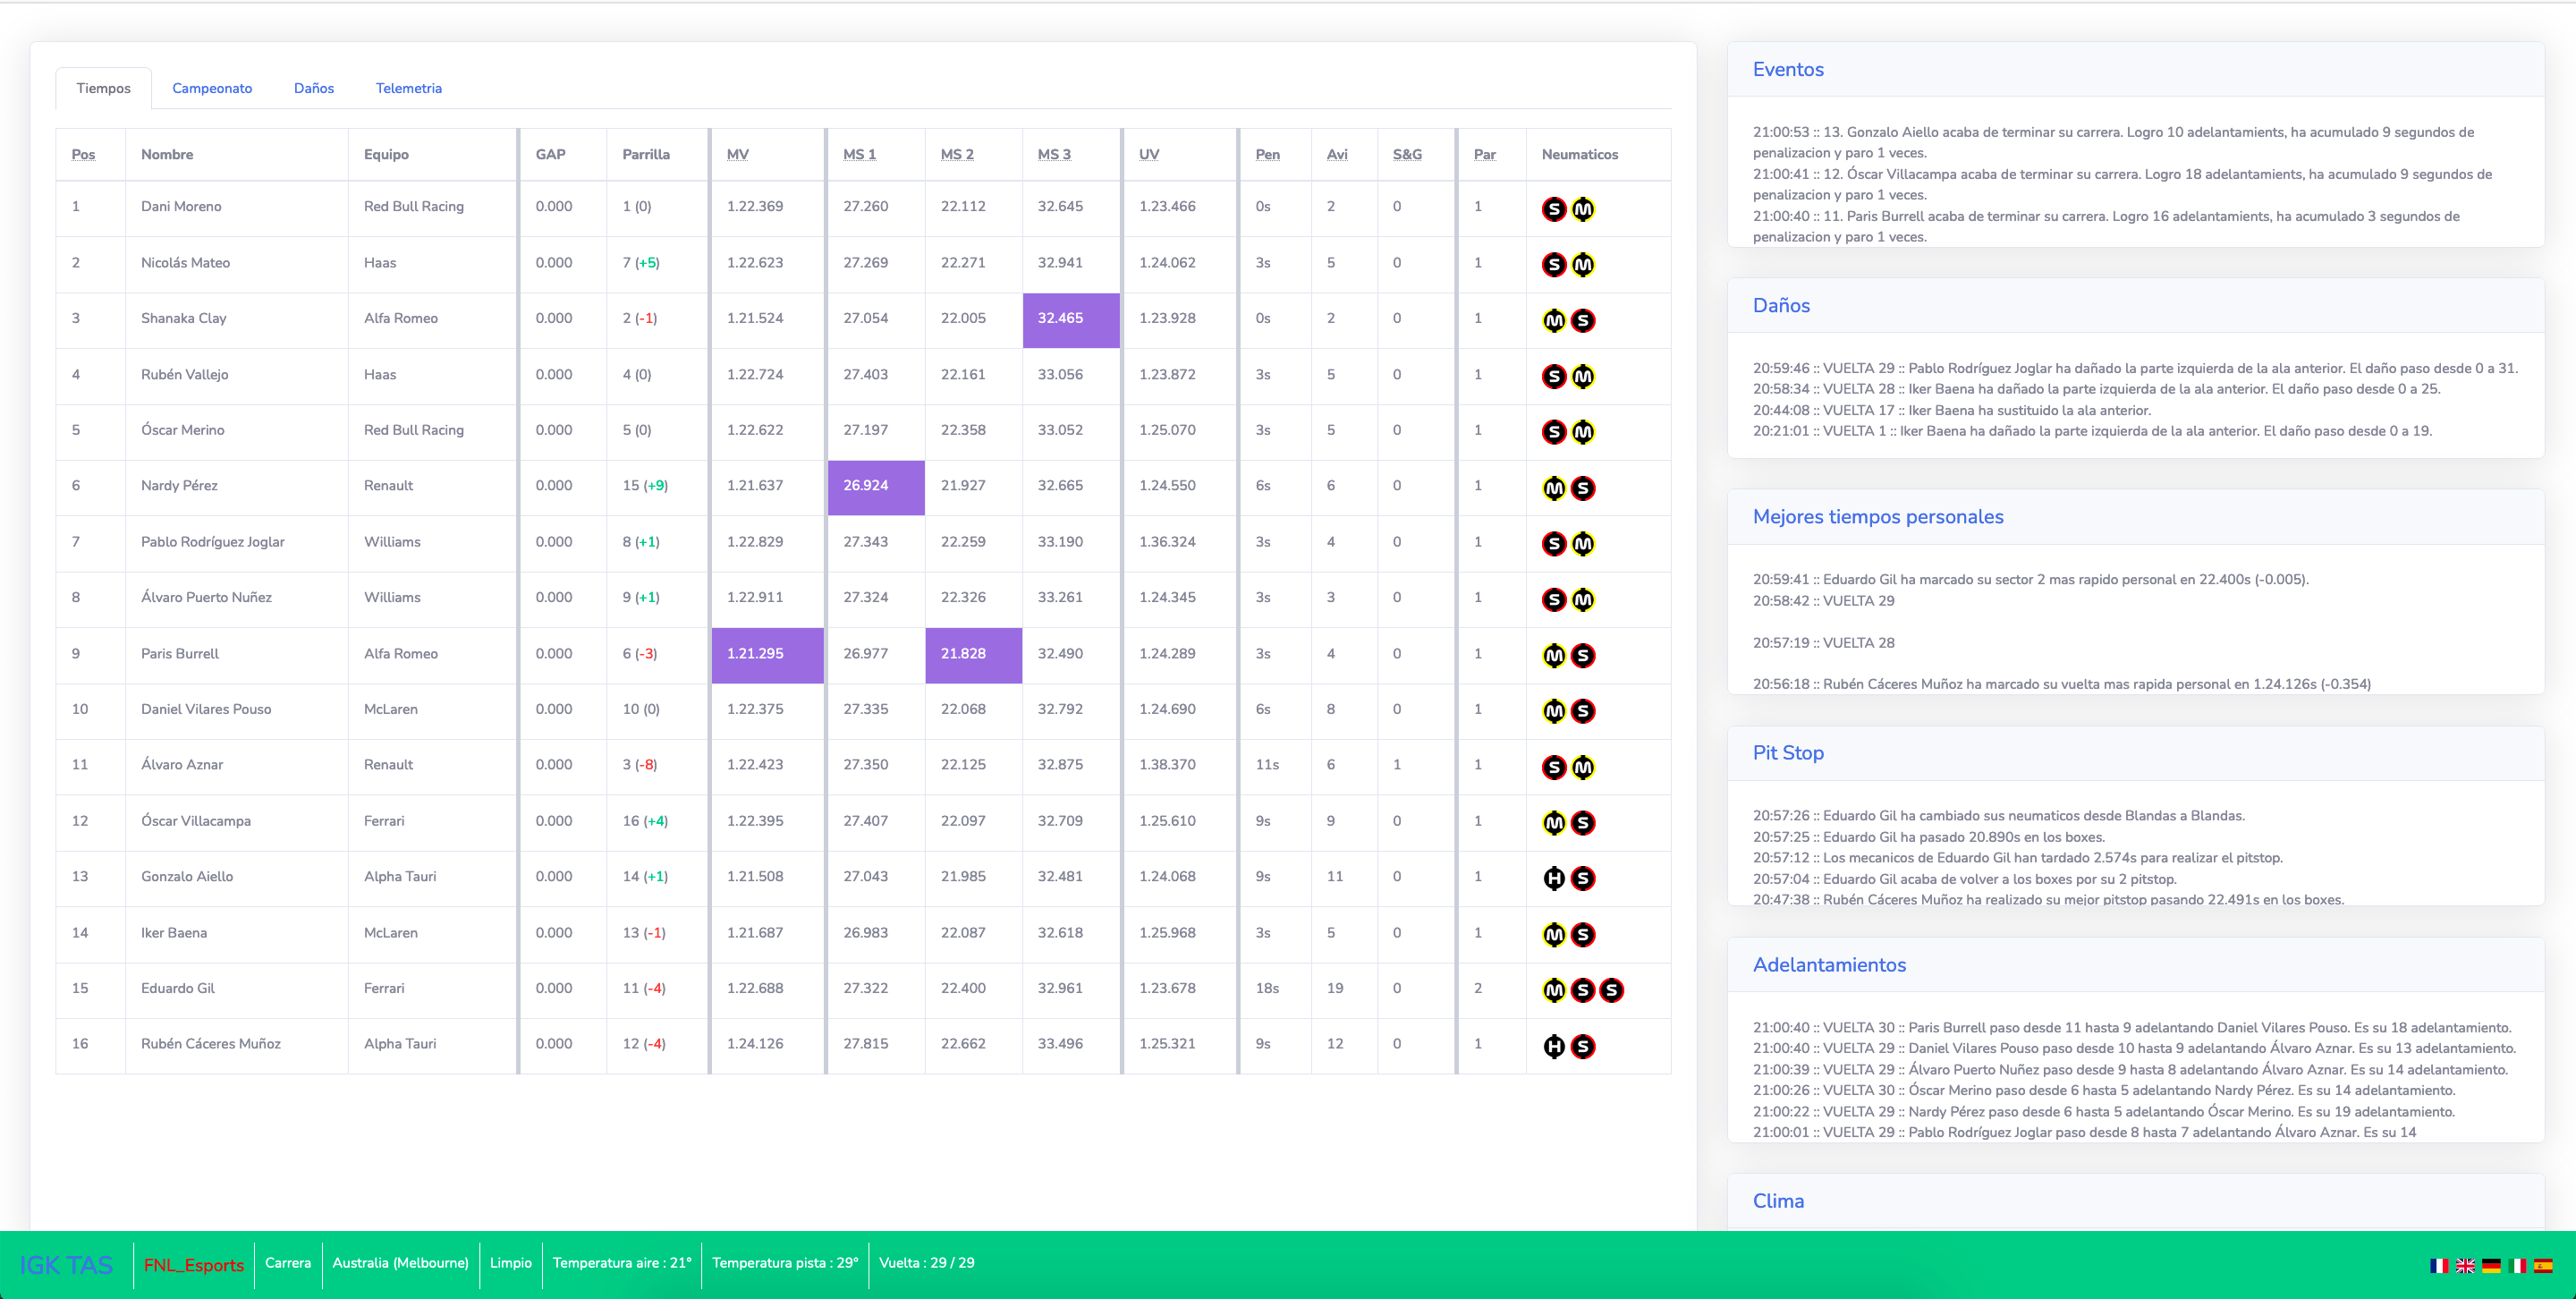Viewport: 2576px width, 1299px height.
Task: Select purple best sector cell 26.924
Action: [x=876, y=486]
